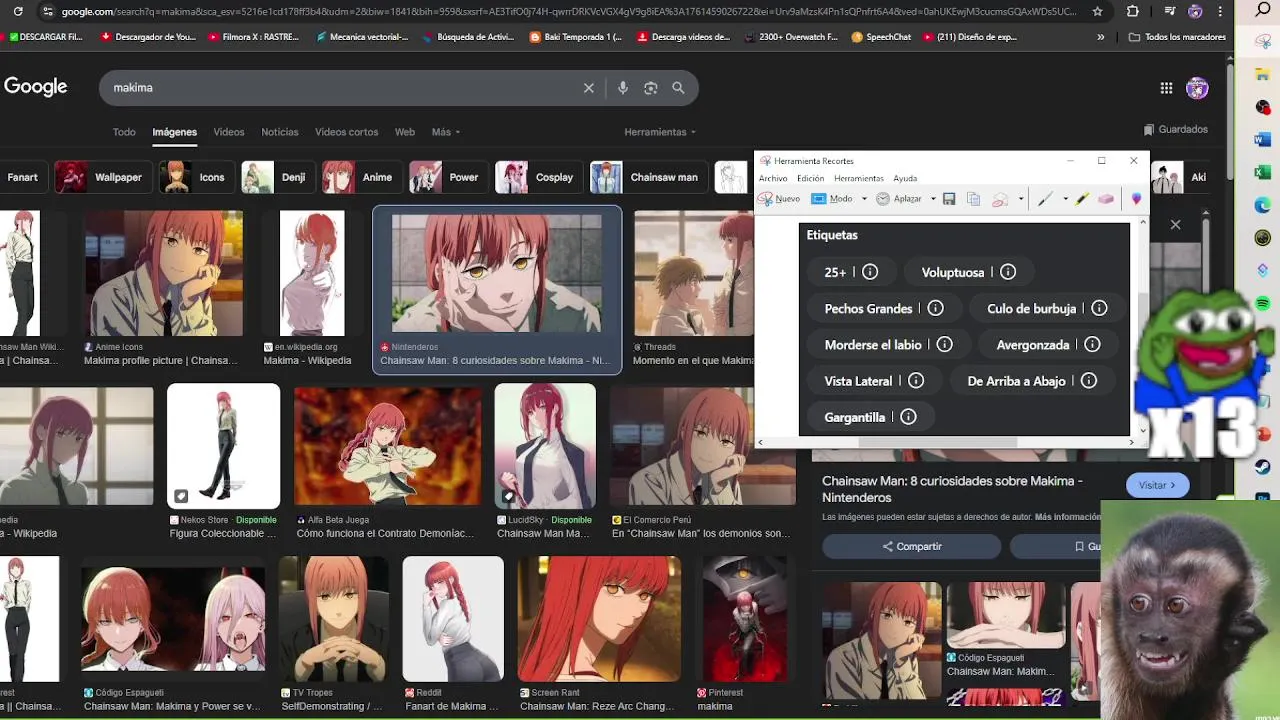The height and width of the screenshot is (720, 1280).
Task: Select the Pen tool in Recortes
Action: click(1045, 199)
